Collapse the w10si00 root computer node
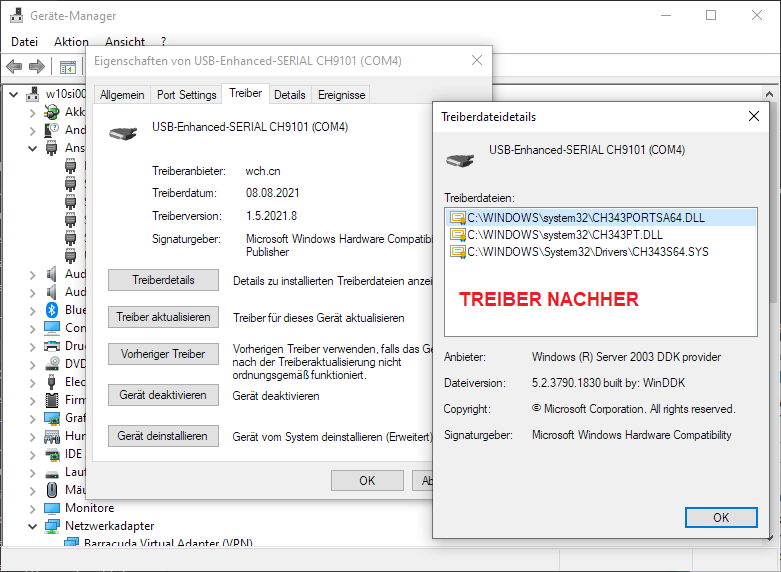The image size is (781, 572). click(x=13, y=94)
